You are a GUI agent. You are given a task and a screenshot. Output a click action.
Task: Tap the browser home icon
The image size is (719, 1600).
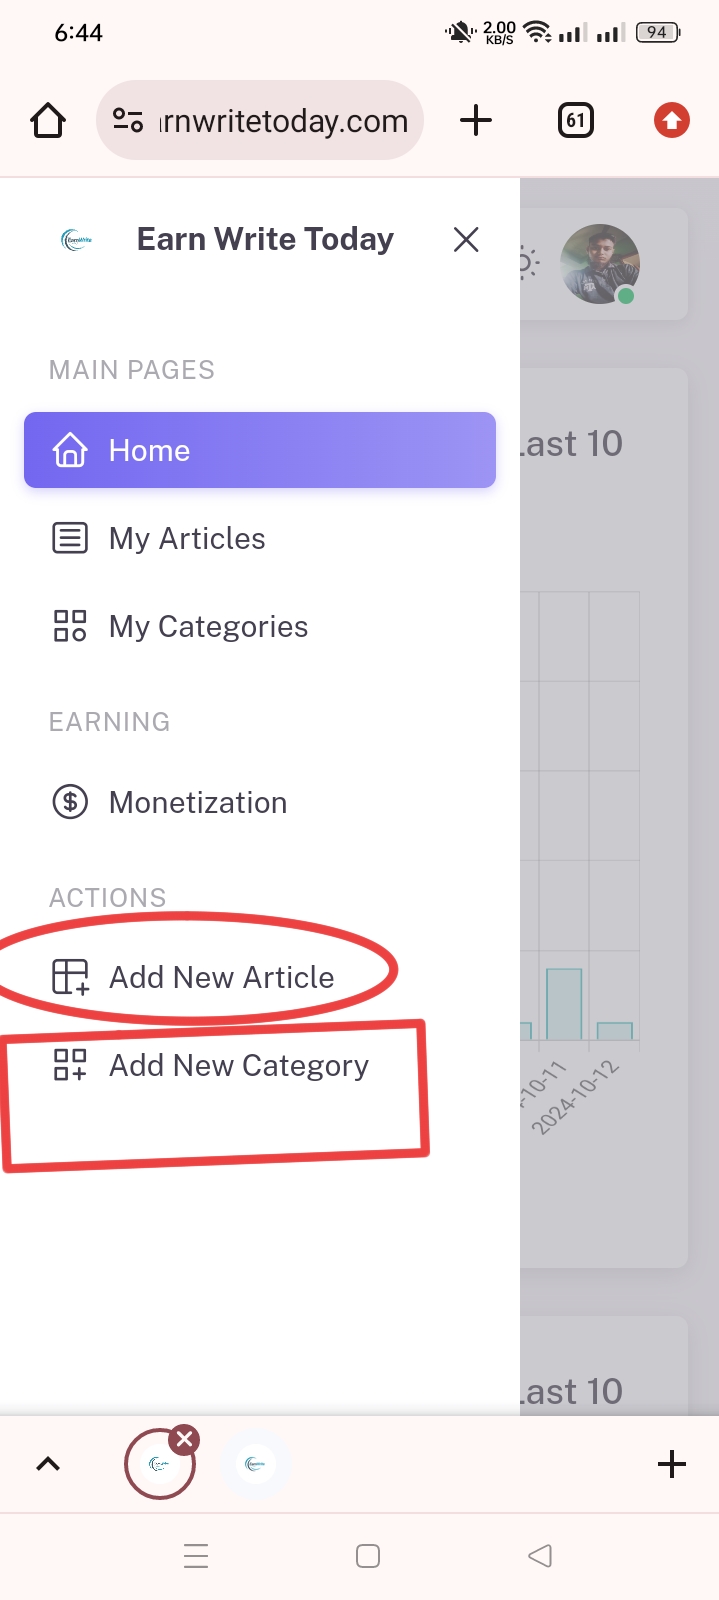tap(48, 121)
